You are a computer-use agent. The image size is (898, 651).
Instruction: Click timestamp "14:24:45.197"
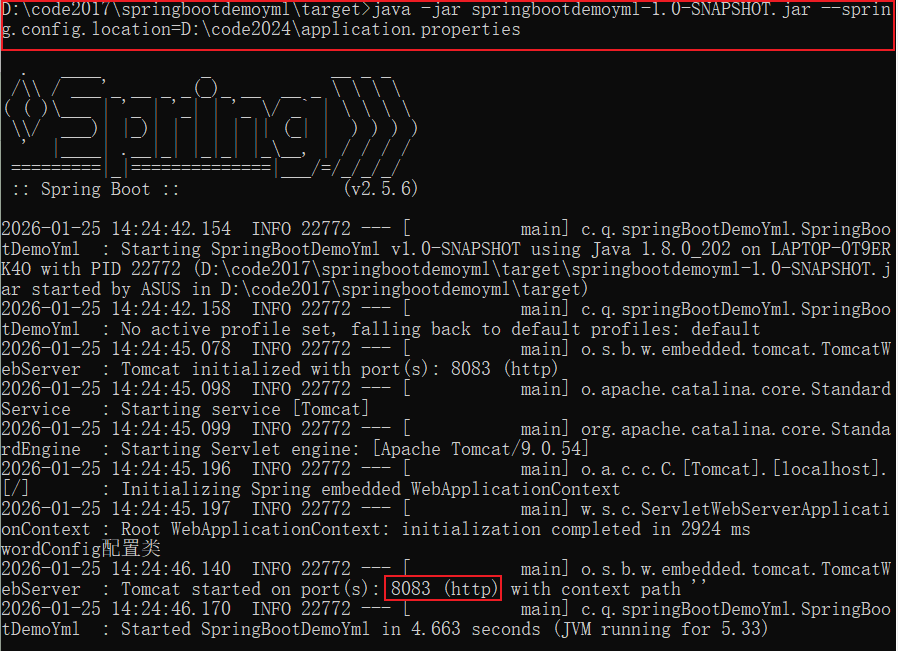click(x=171, y=509)
